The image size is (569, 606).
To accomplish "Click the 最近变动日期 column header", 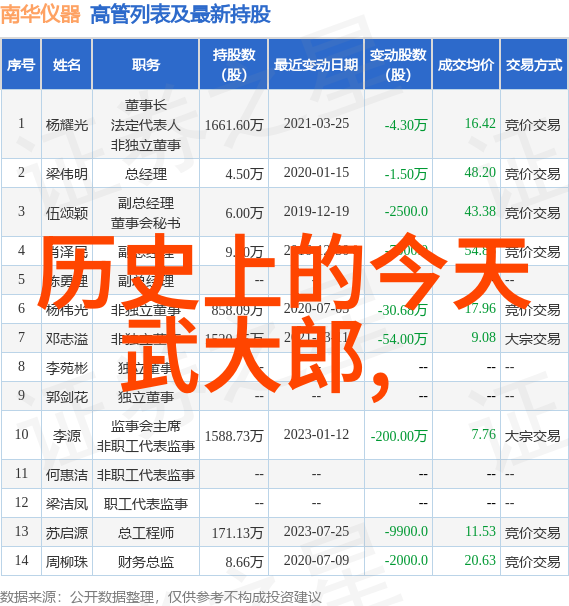I will (x=316, y=65).
